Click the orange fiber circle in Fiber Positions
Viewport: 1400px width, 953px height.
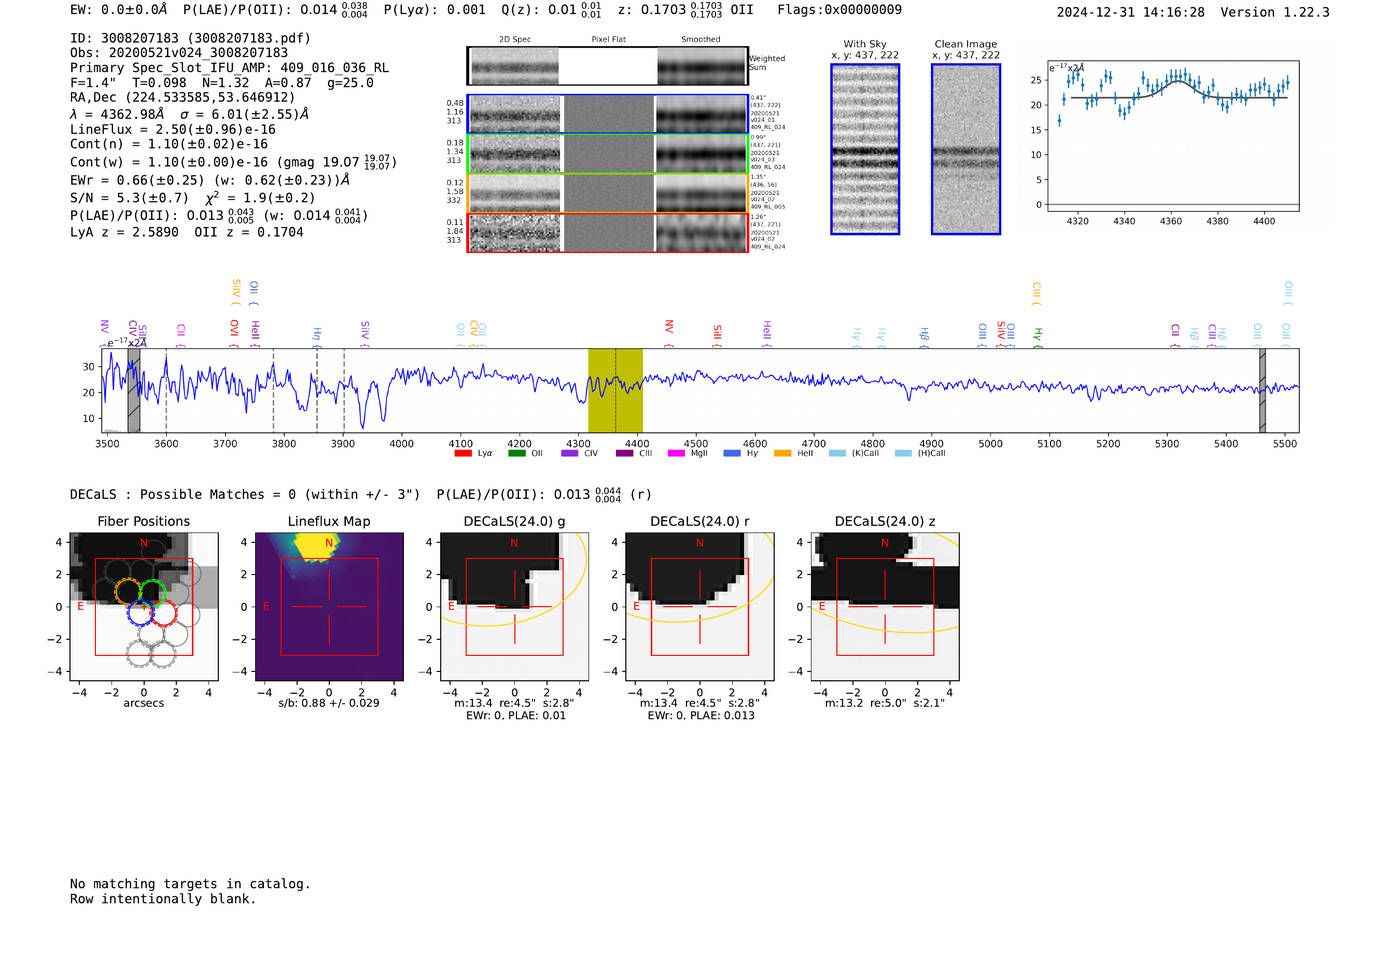[127, 591]
